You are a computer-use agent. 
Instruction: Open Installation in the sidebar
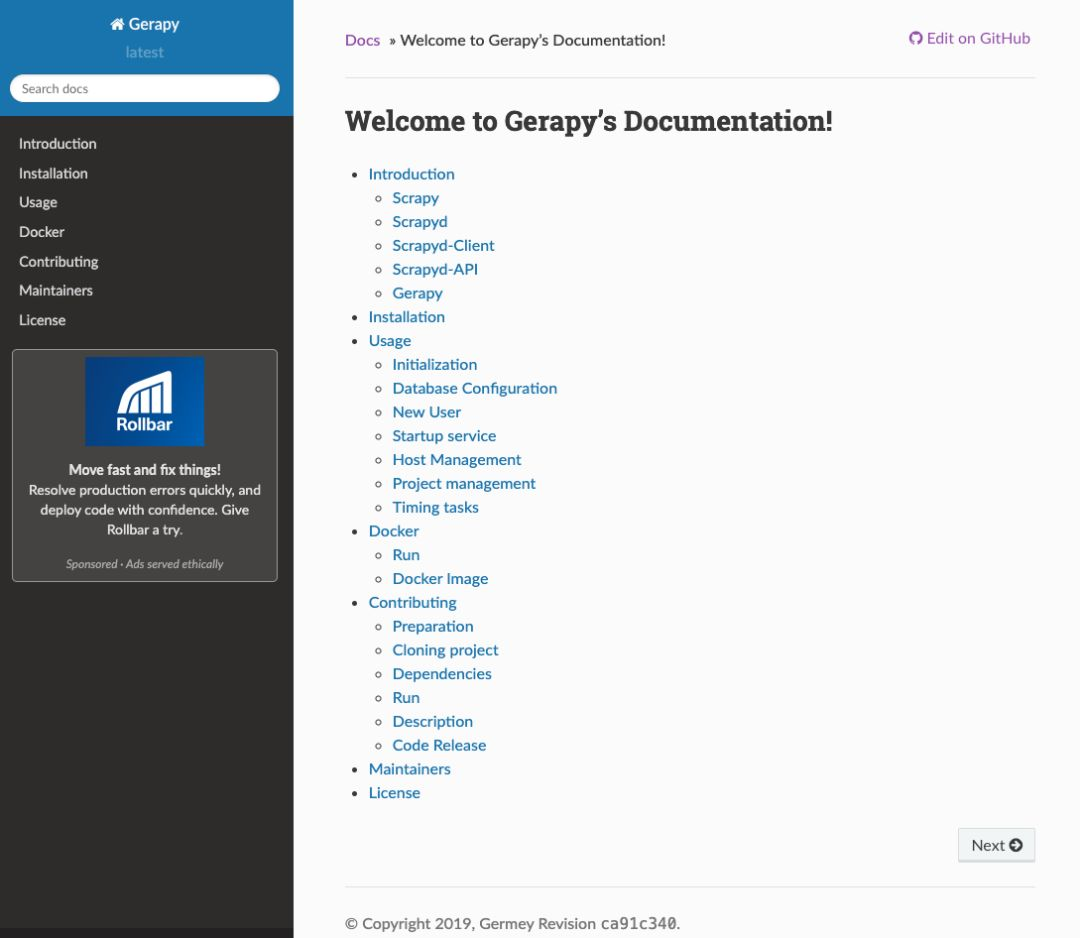[x=54, y=174]
